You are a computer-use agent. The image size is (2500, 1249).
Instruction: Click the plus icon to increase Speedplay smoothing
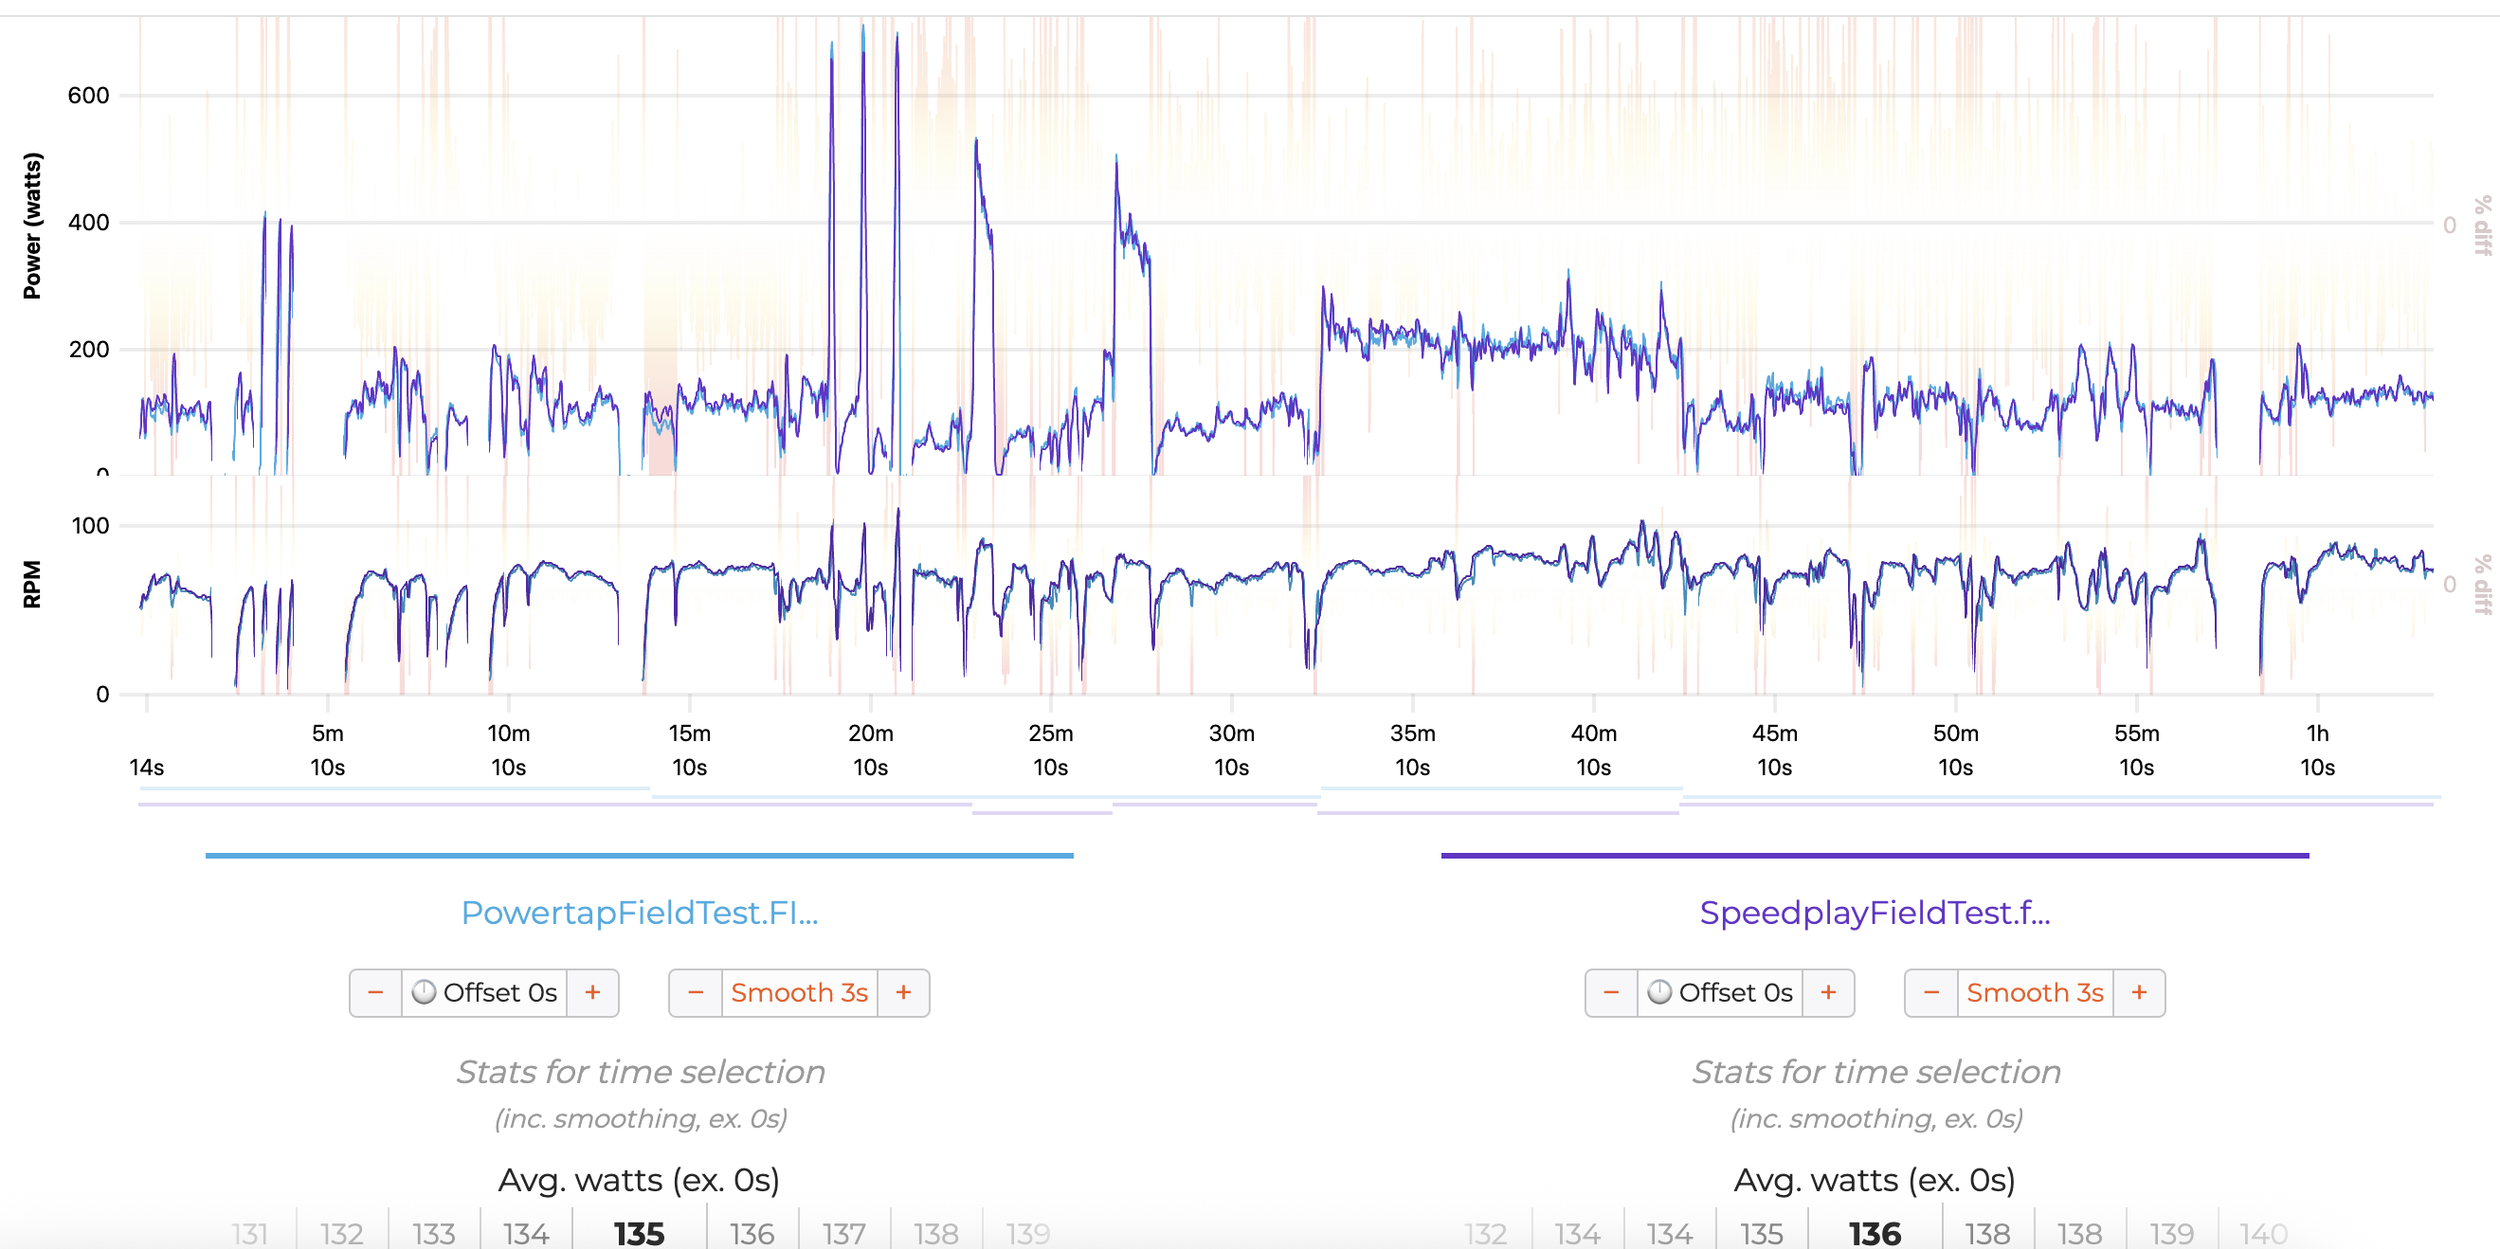2138,992
